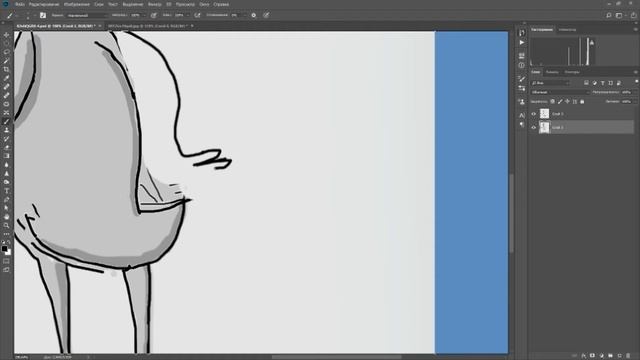Hide the top layer with eye icon

[533, 114]
